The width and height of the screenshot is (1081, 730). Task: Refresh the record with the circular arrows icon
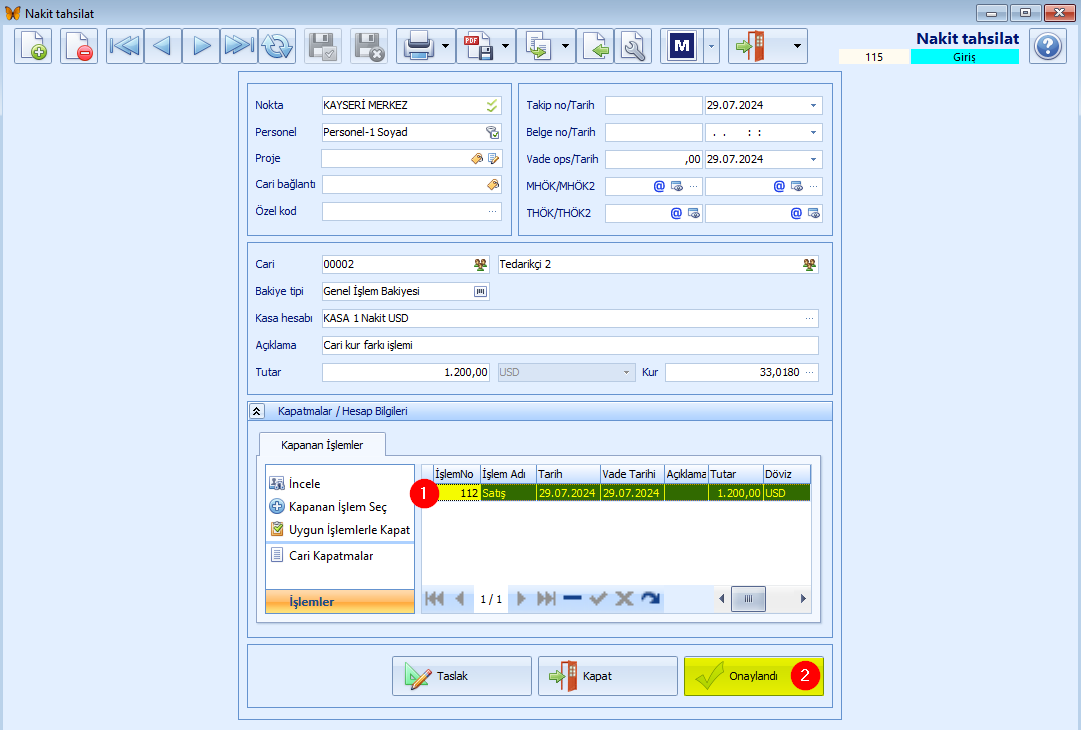coord(277,46)
